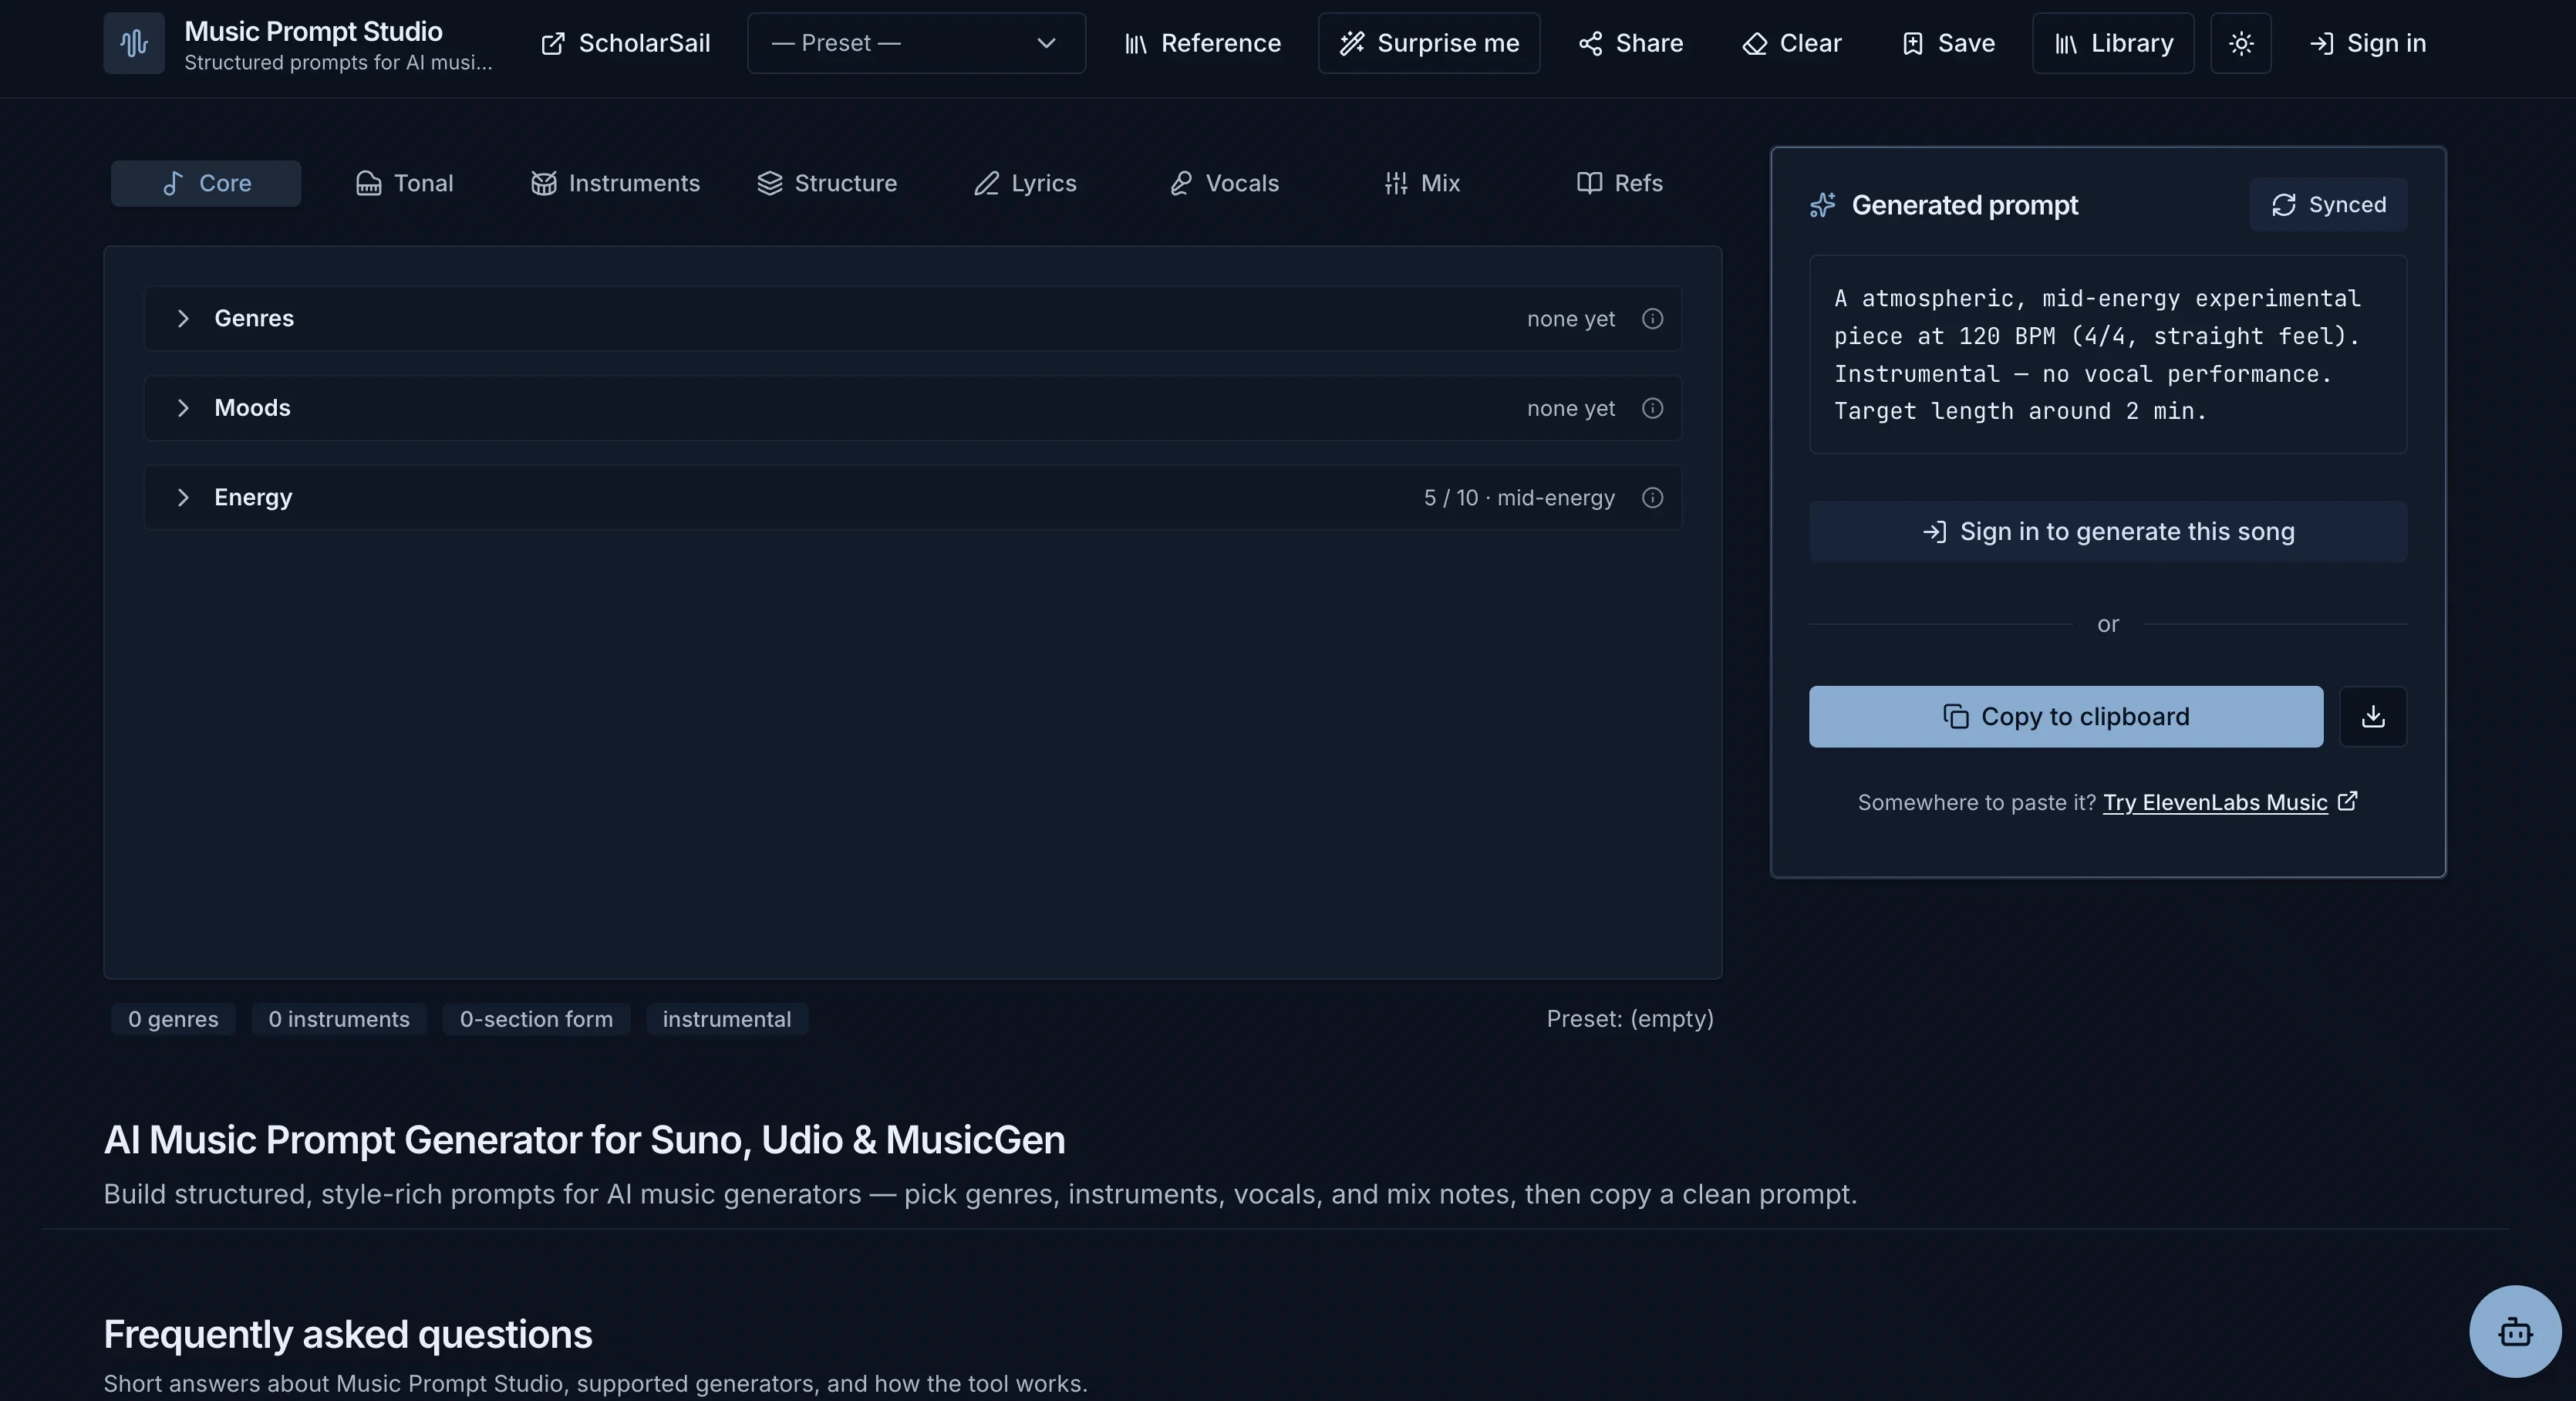The image size is (2576, 1401).
Task: Open the Mix tab
Action: [1423, 183]
